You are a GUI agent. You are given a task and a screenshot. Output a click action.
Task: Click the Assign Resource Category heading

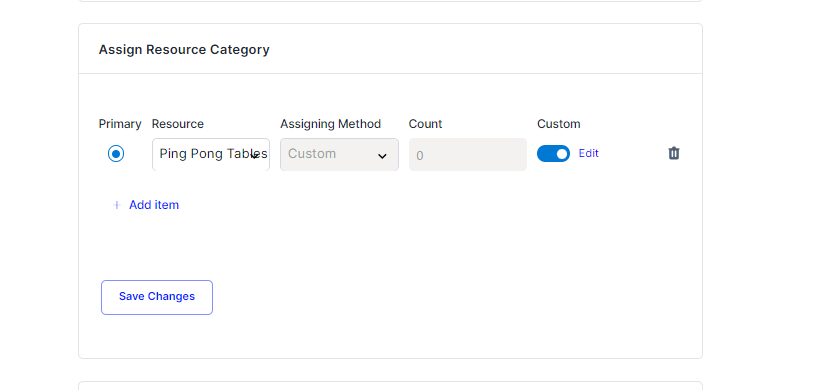184,49
